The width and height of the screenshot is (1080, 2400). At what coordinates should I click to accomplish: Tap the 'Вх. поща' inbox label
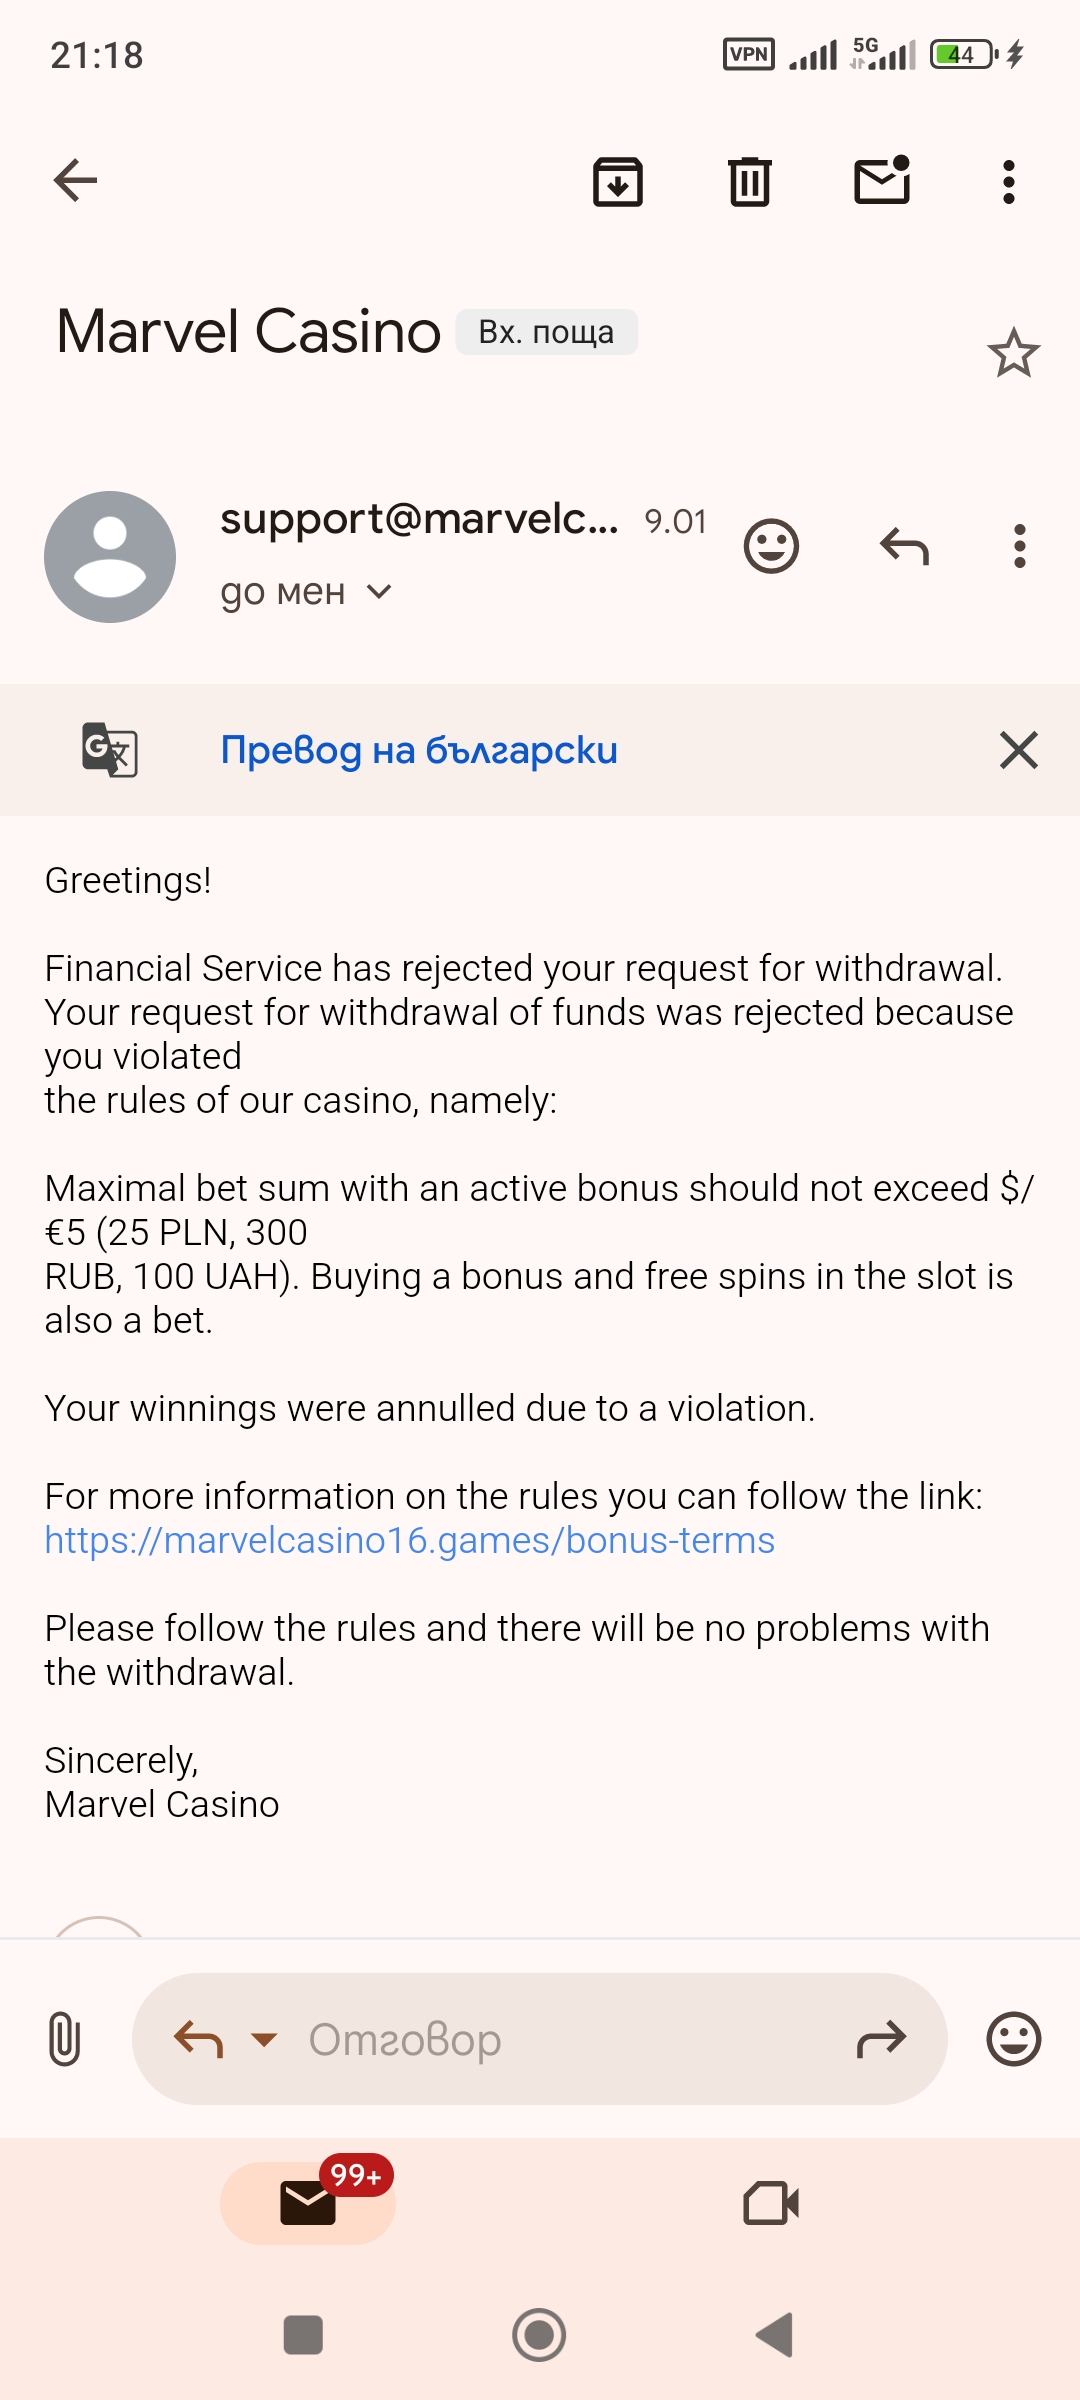tap(546, 332)
